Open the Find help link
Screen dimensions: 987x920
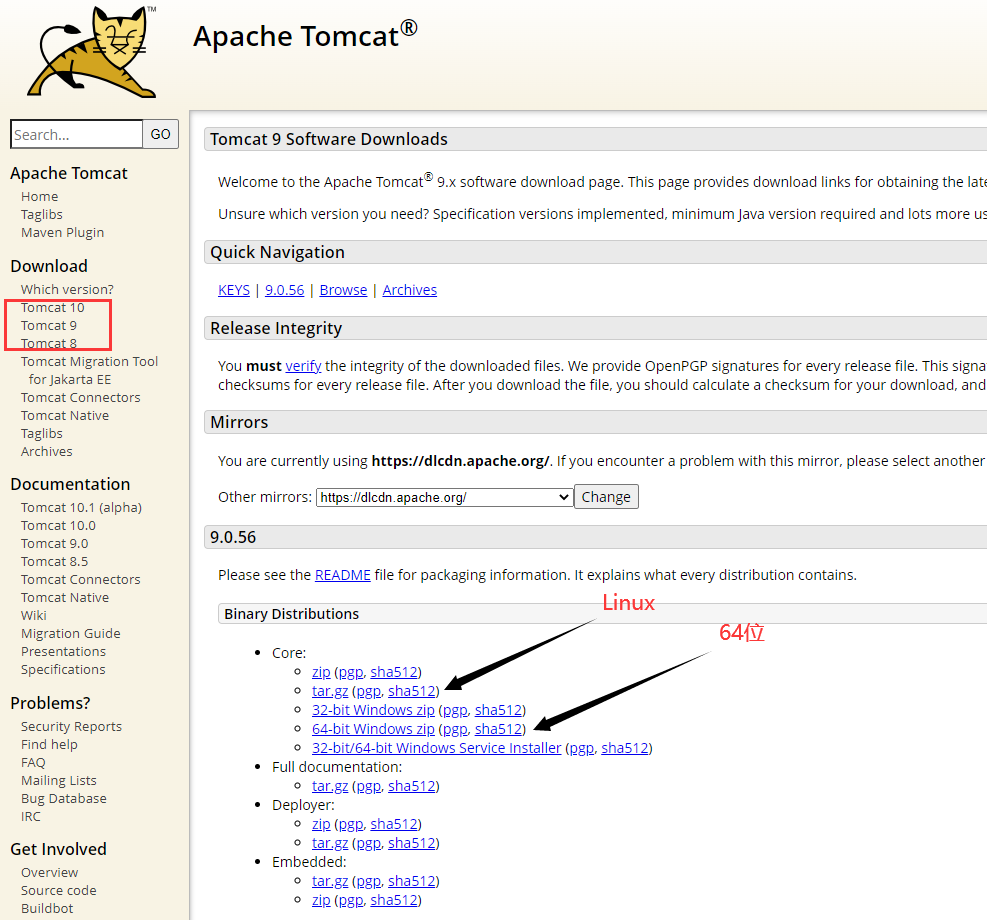[49, 744]
